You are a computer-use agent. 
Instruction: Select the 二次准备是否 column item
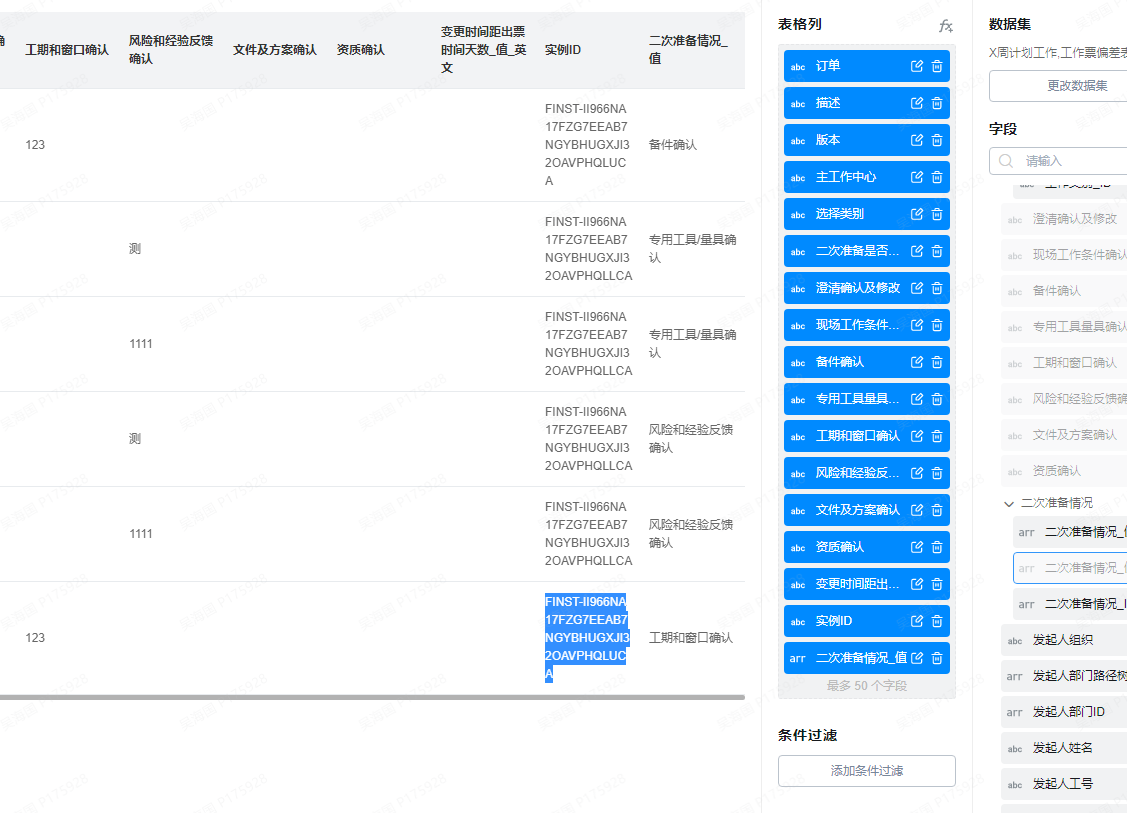pos(867,251)
